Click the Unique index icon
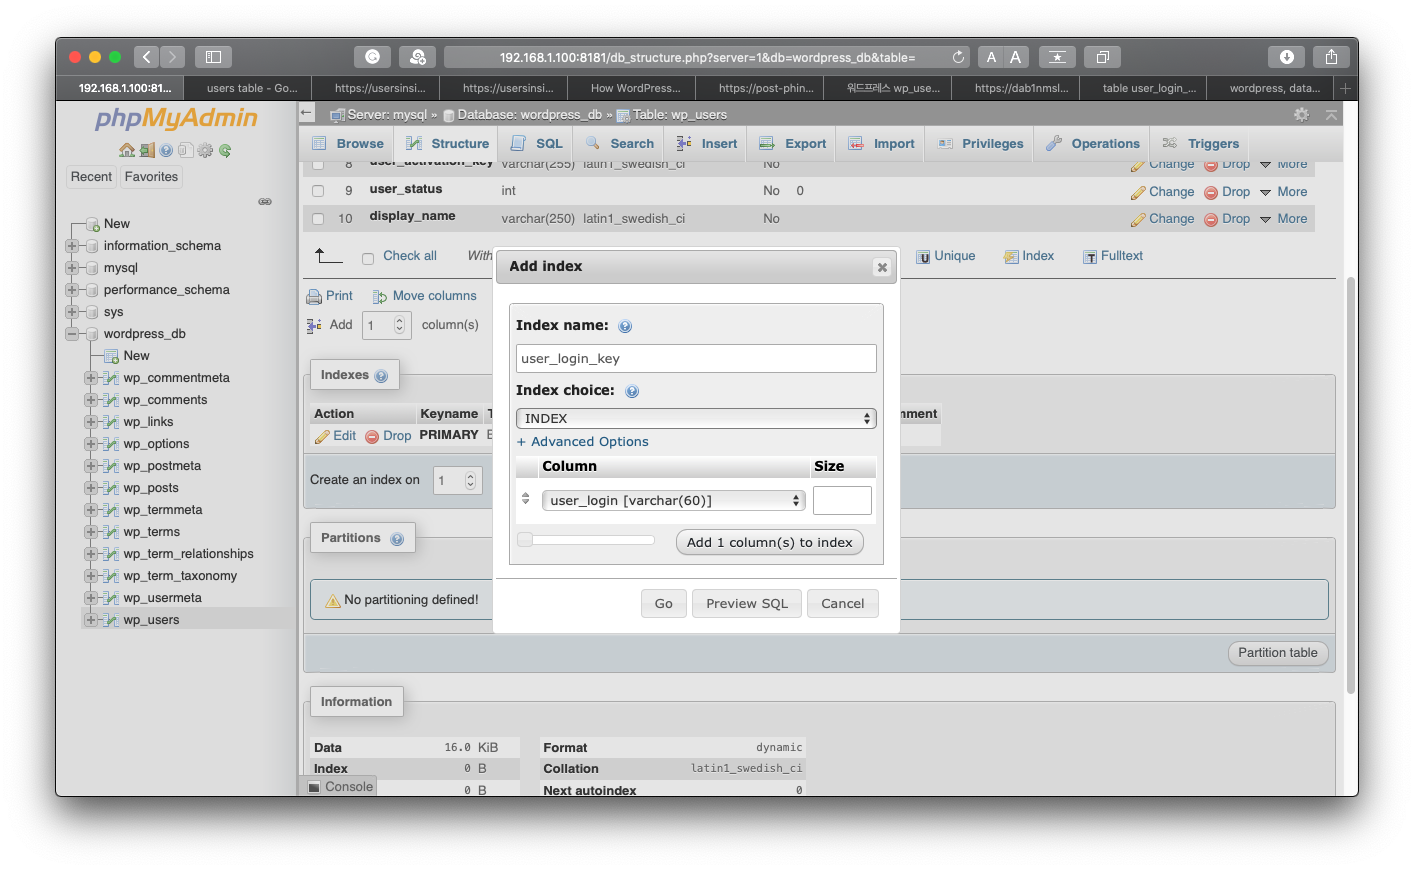The width and height of the screenshot is (1414, 870). pos(923,257)
